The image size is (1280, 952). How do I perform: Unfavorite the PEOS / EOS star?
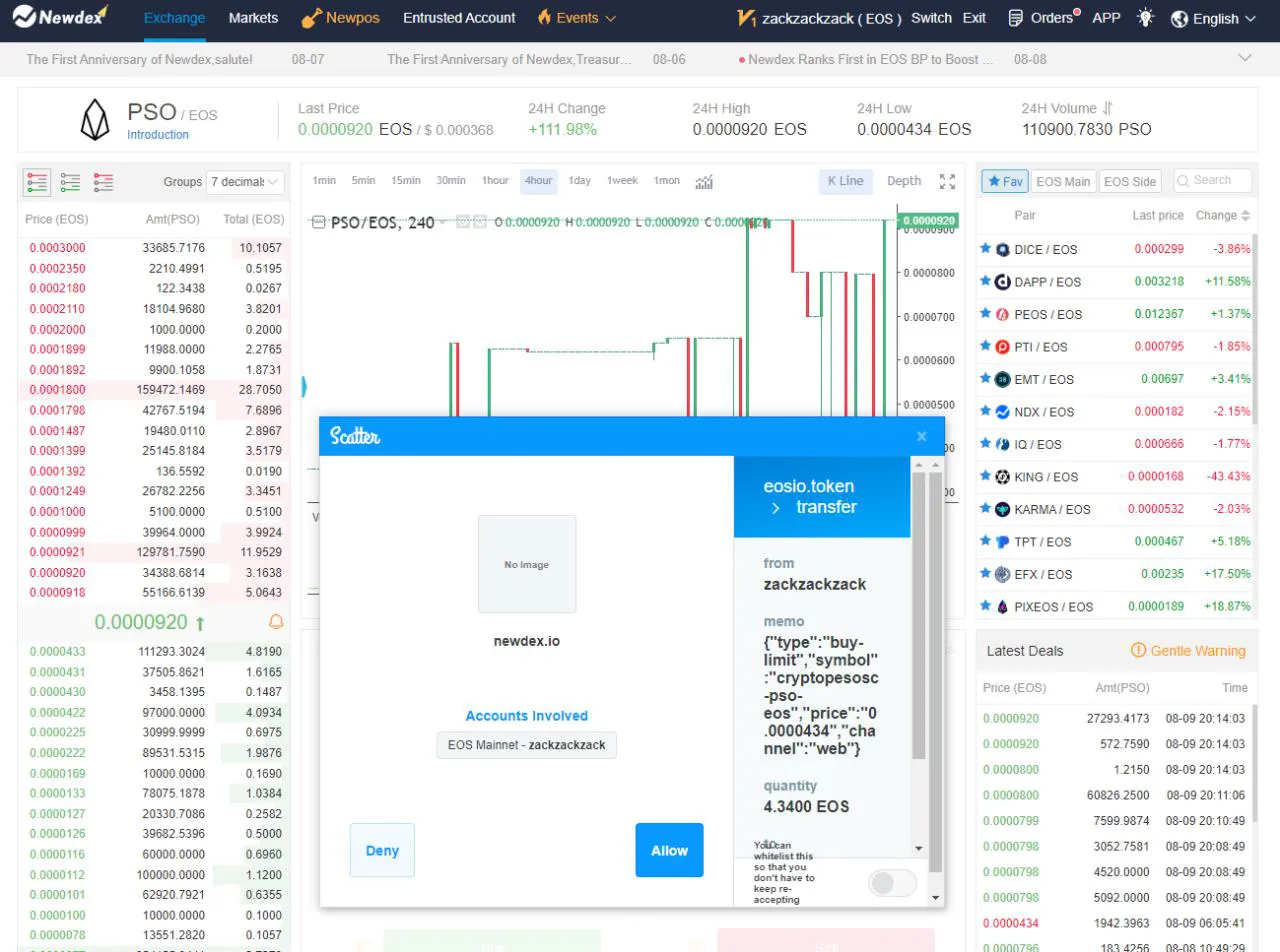click(985, 314)
